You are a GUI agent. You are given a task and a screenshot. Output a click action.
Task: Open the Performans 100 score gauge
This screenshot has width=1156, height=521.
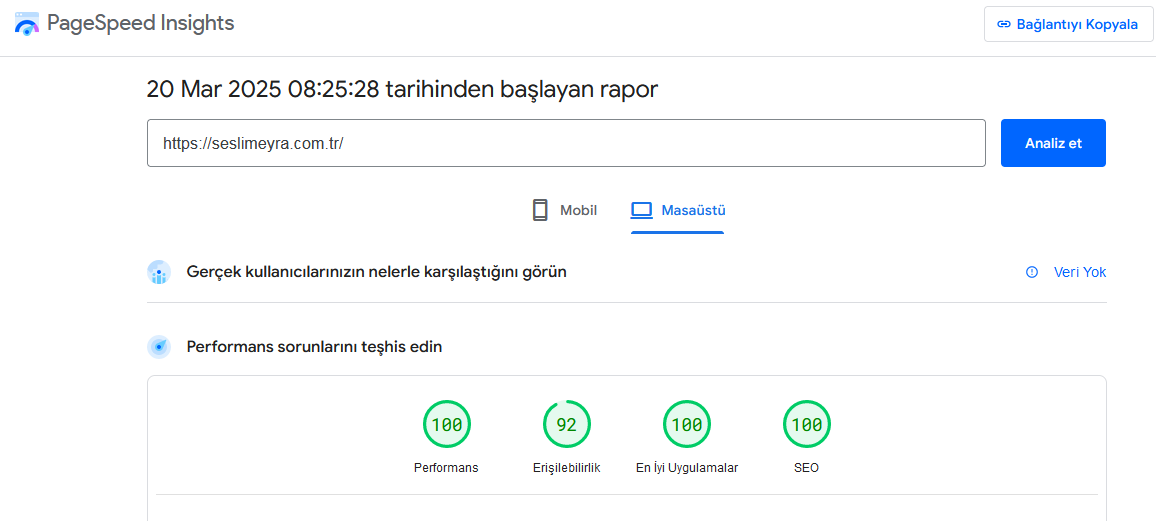447,424
